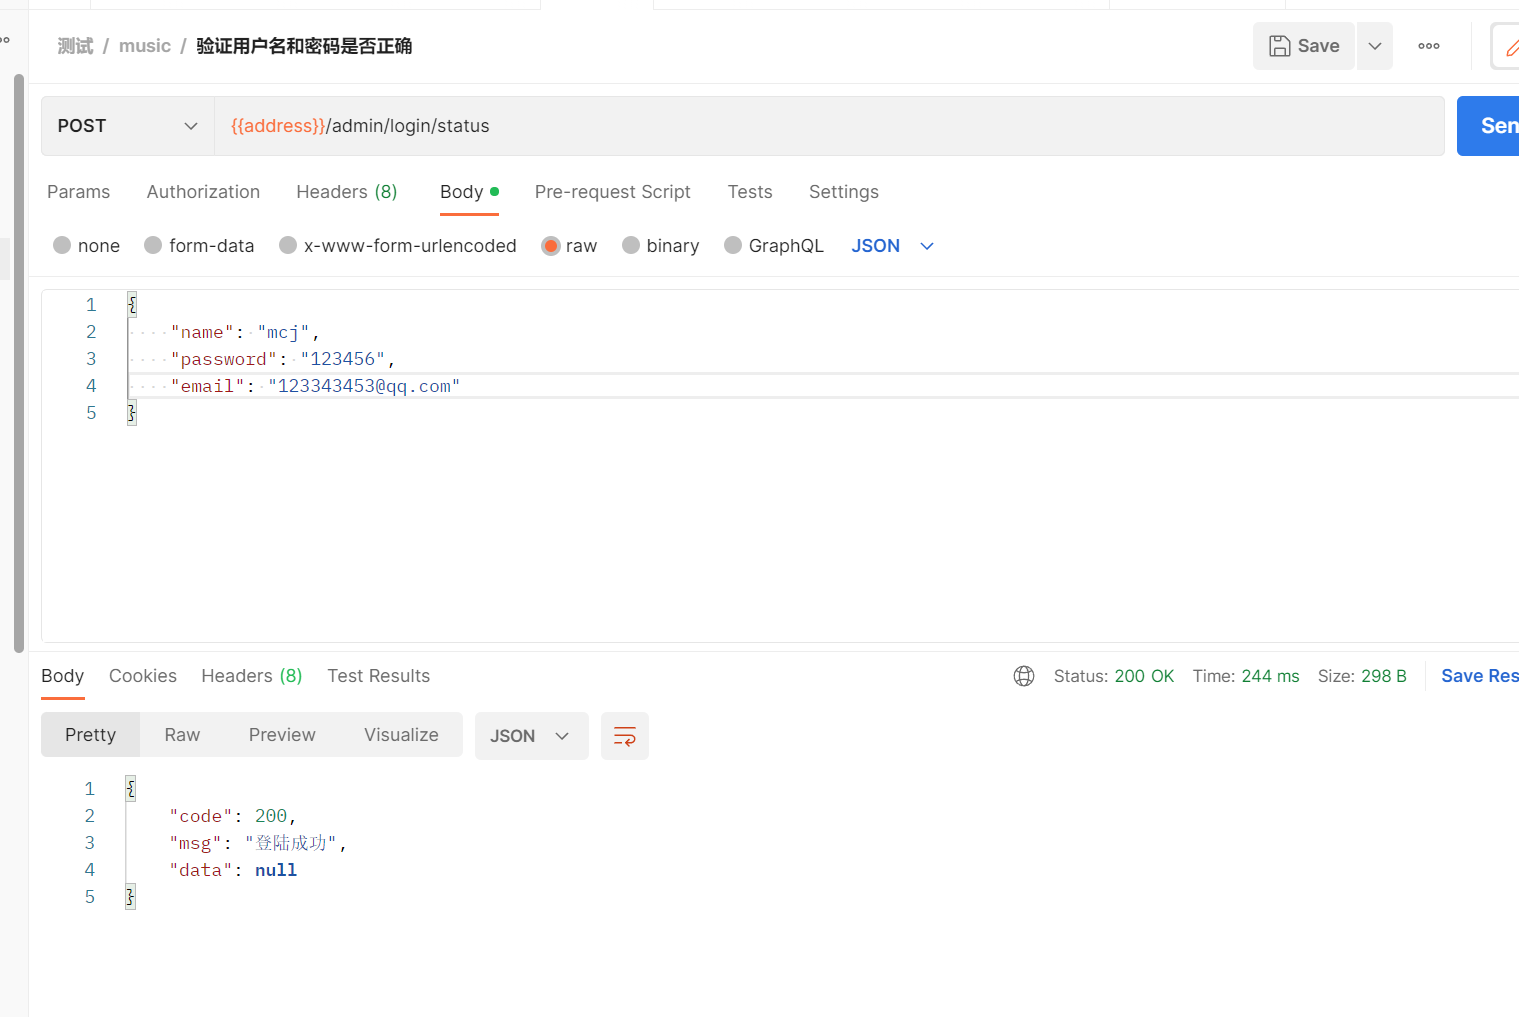This screenshot has height=1017, width=1519.
Task: Open the response JSON format dropdown
Action: (x=532, y=736)
